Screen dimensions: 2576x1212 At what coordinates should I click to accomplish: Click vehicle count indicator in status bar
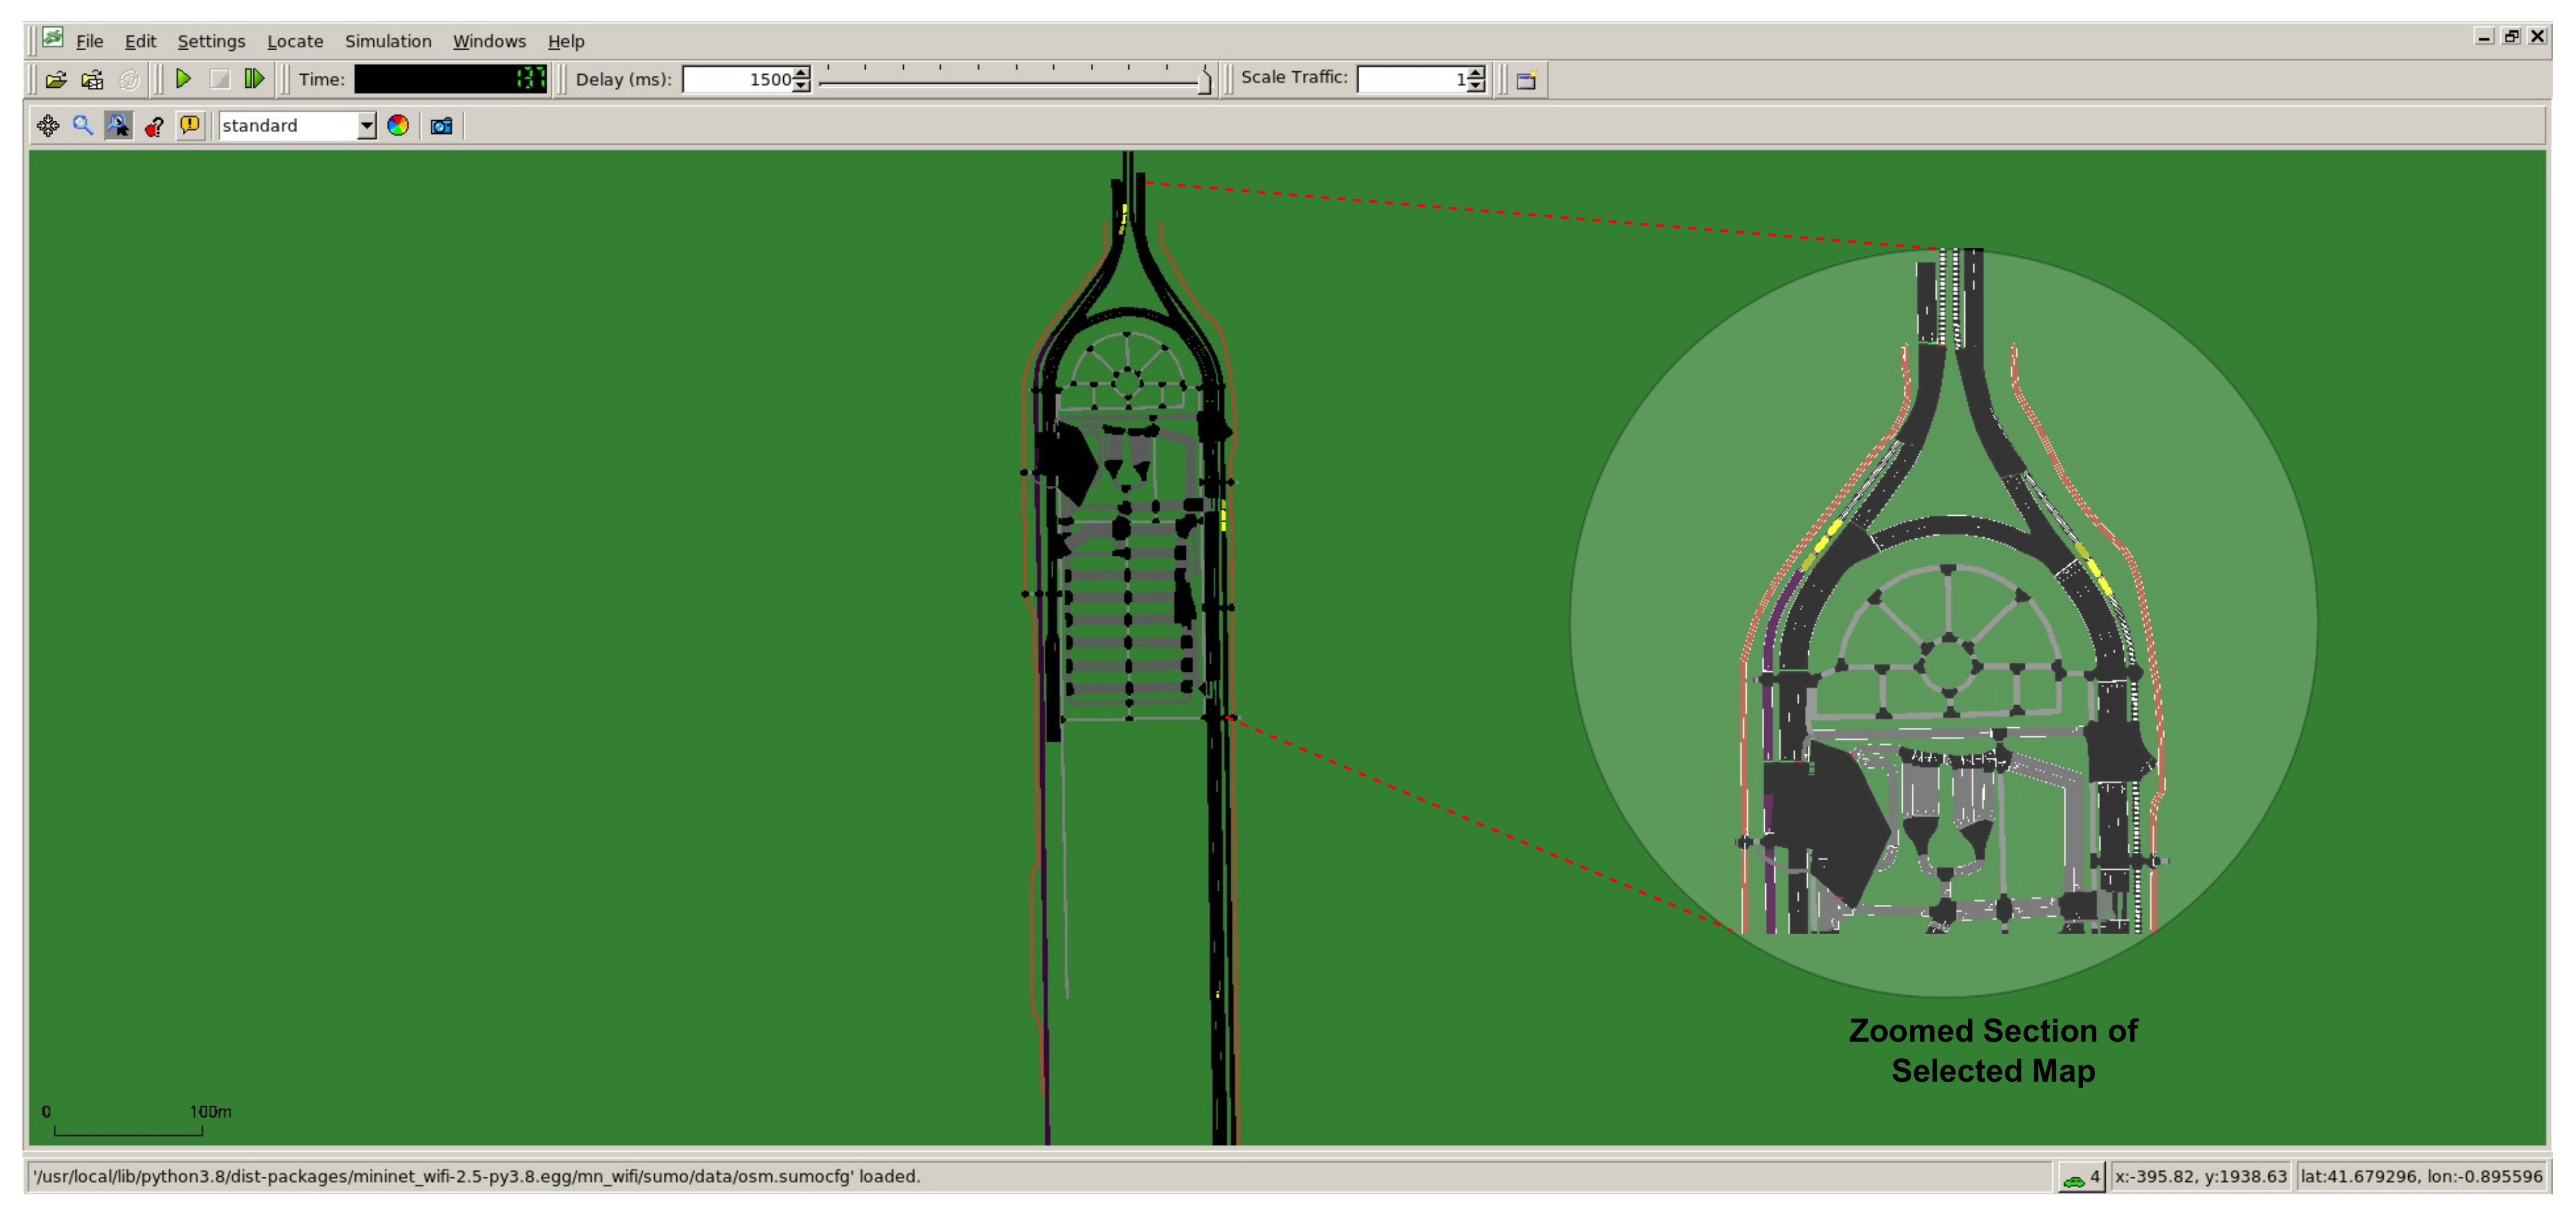2082,1177
